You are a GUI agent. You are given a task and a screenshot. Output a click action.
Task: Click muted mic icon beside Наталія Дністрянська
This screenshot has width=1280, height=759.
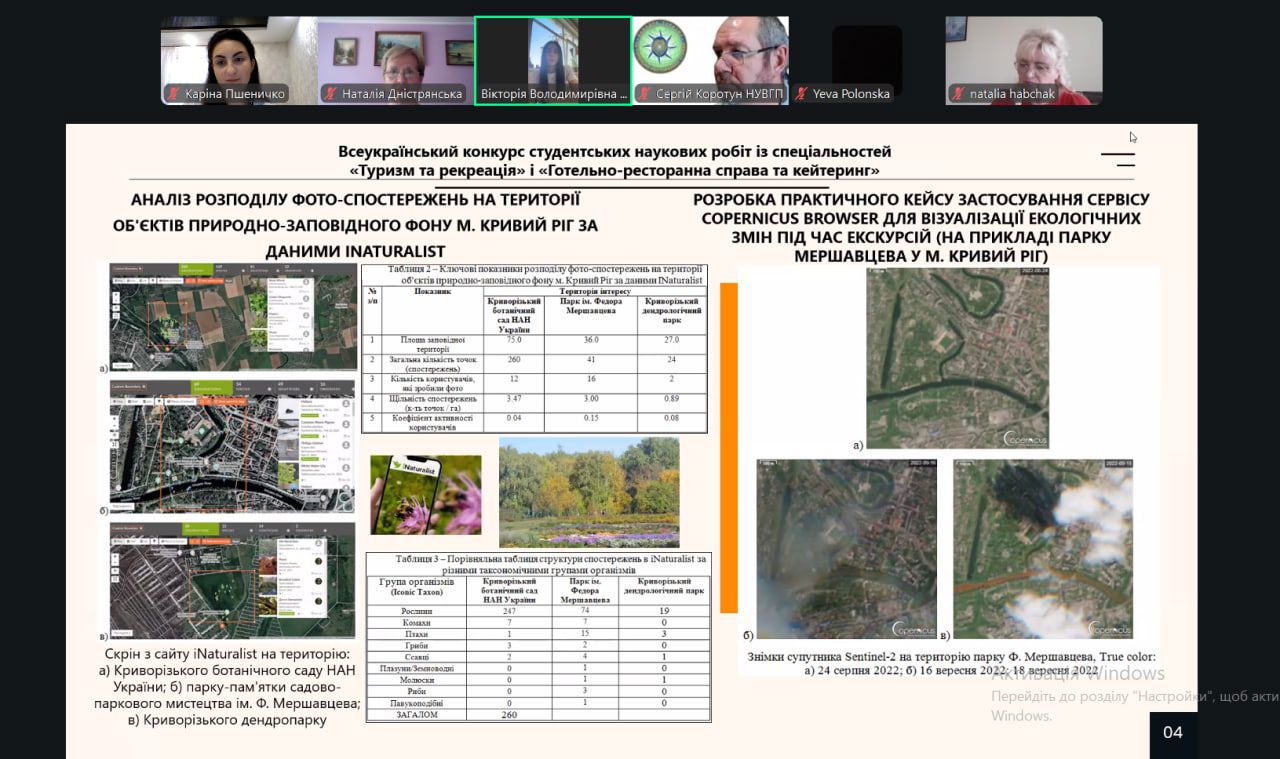click(331, 94)
